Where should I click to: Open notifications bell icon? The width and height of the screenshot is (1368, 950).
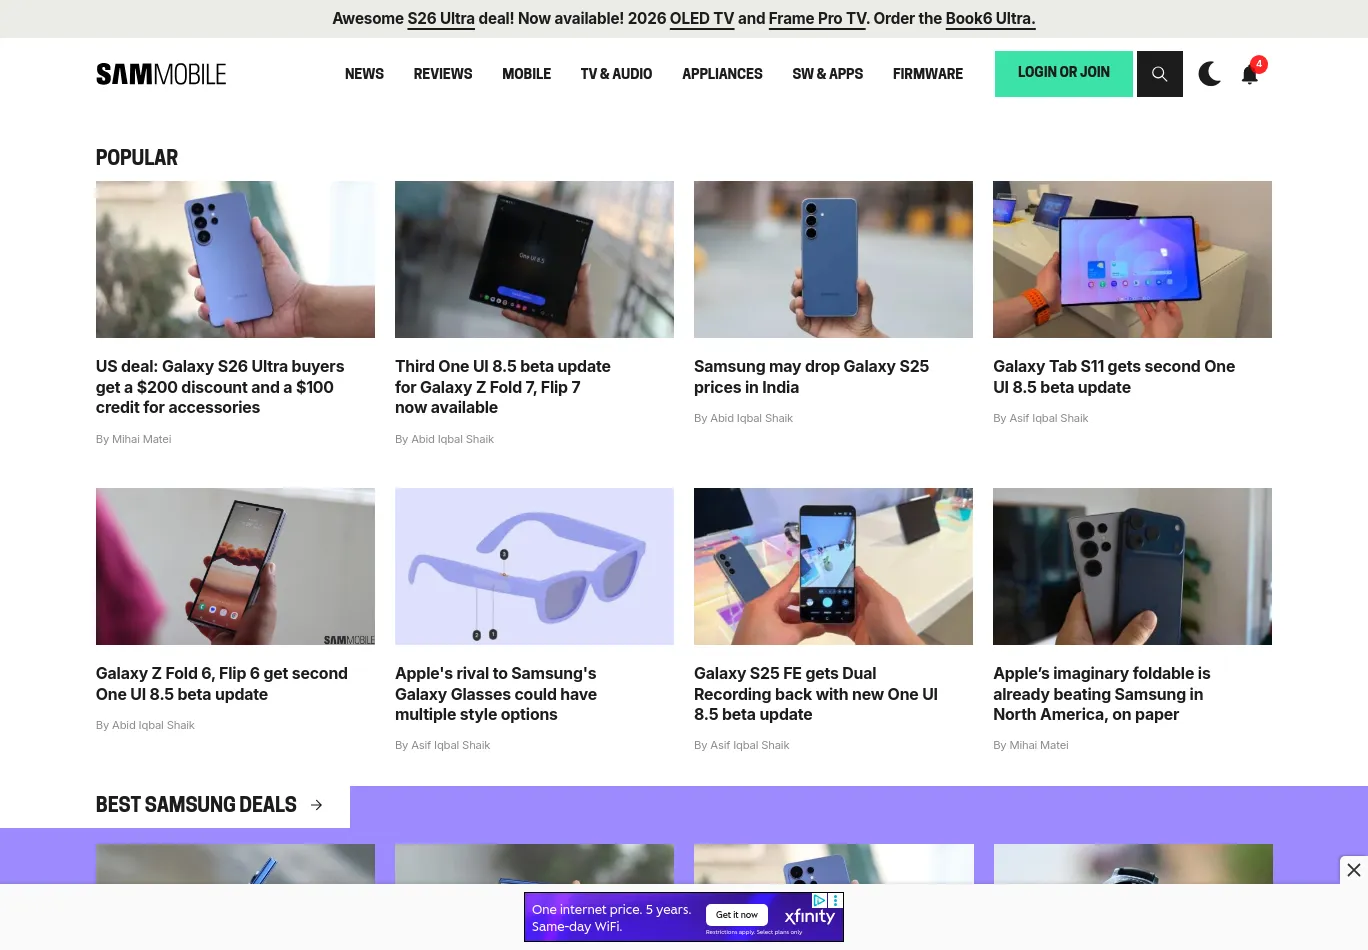click(x=1249, y=74)
